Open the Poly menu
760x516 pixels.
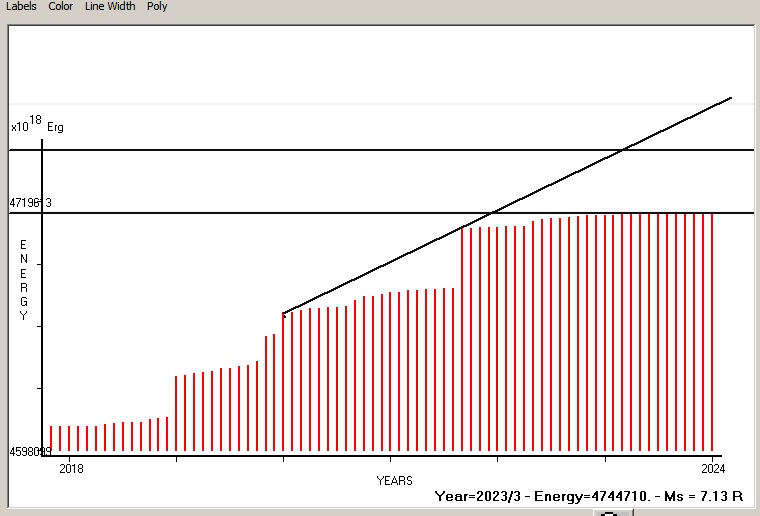(x=157, y=6)
